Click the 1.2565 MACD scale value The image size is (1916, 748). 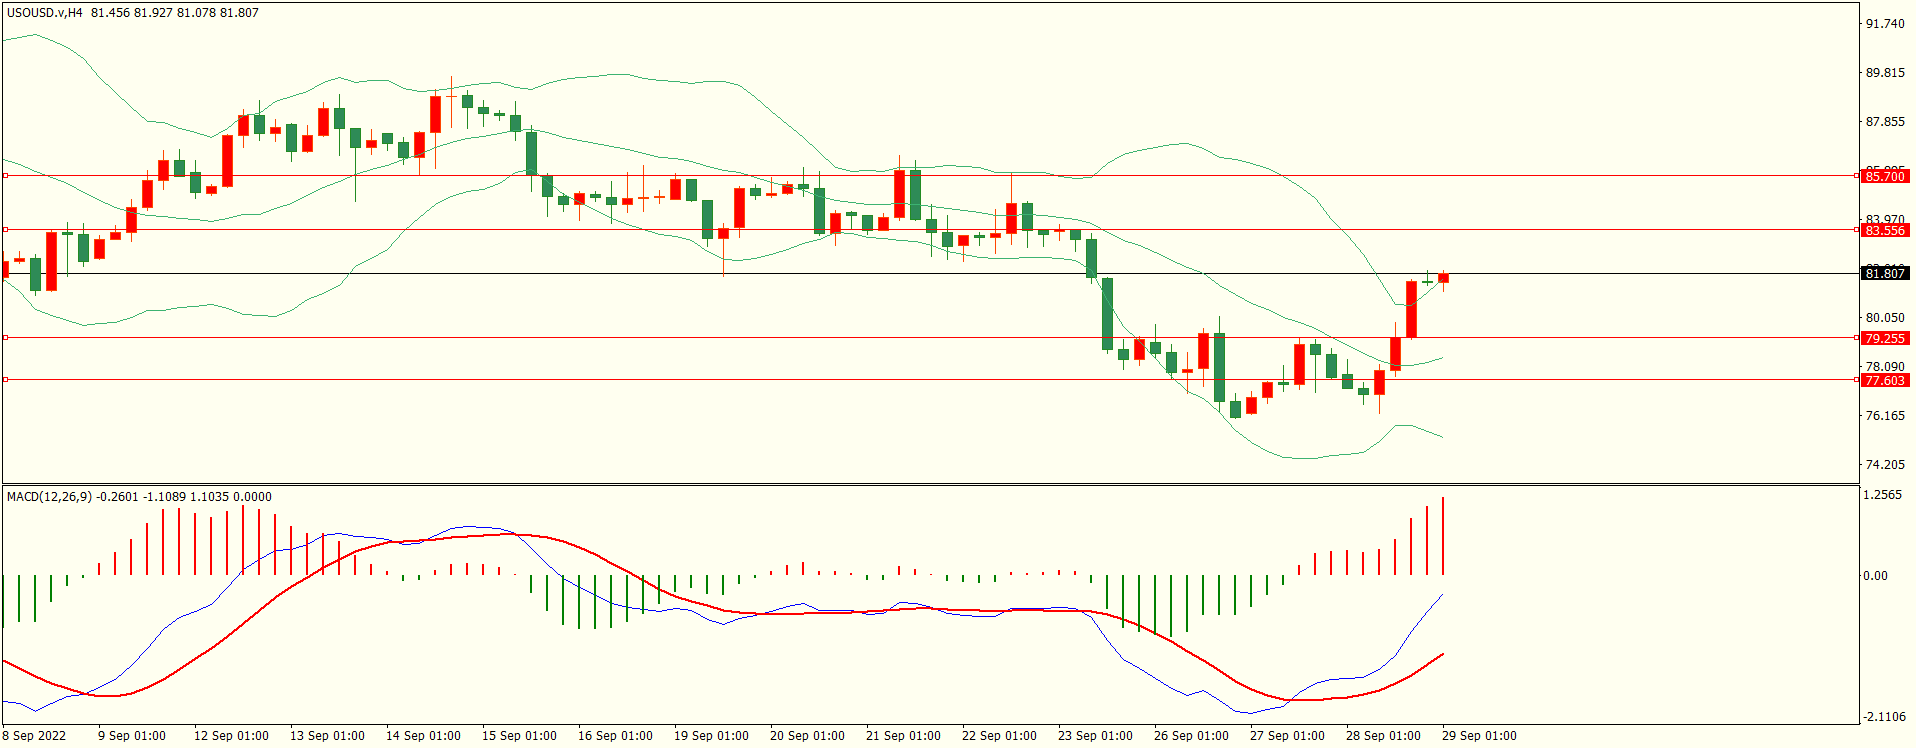tap(1883, 495)
